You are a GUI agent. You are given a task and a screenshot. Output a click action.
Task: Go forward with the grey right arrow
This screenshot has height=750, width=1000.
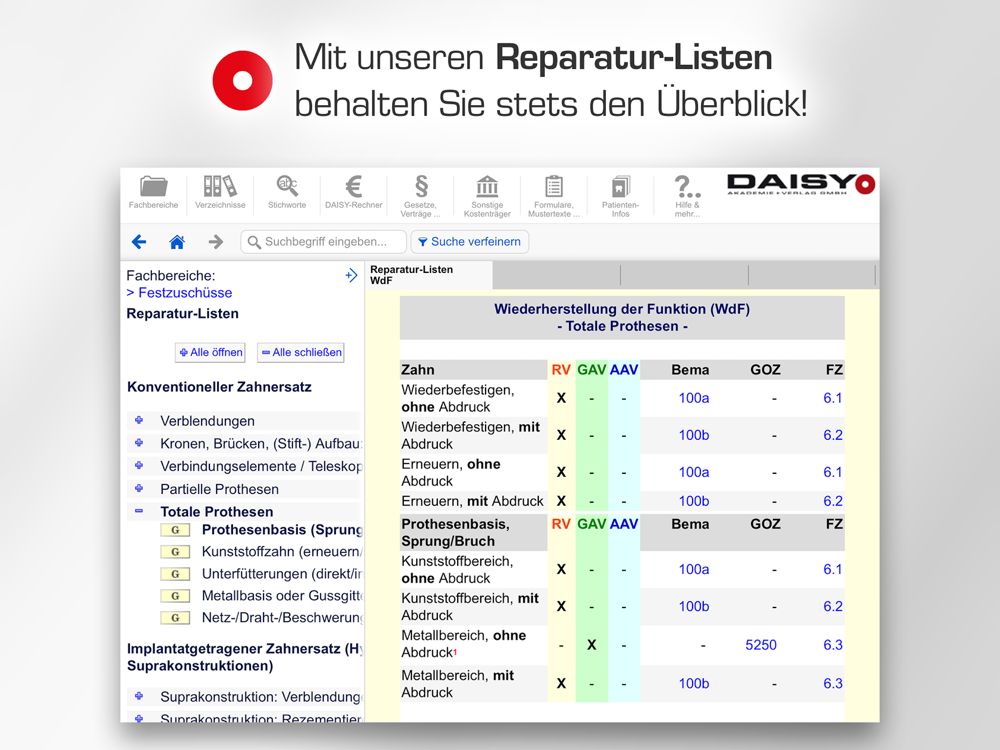coord(216,242)
